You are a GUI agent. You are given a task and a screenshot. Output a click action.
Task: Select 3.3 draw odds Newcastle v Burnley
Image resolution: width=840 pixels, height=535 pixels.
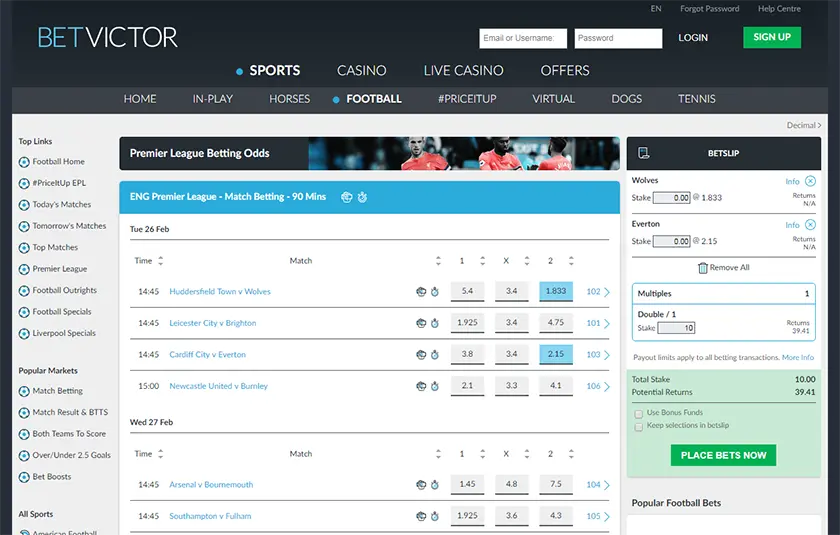[x=512, y=386]
